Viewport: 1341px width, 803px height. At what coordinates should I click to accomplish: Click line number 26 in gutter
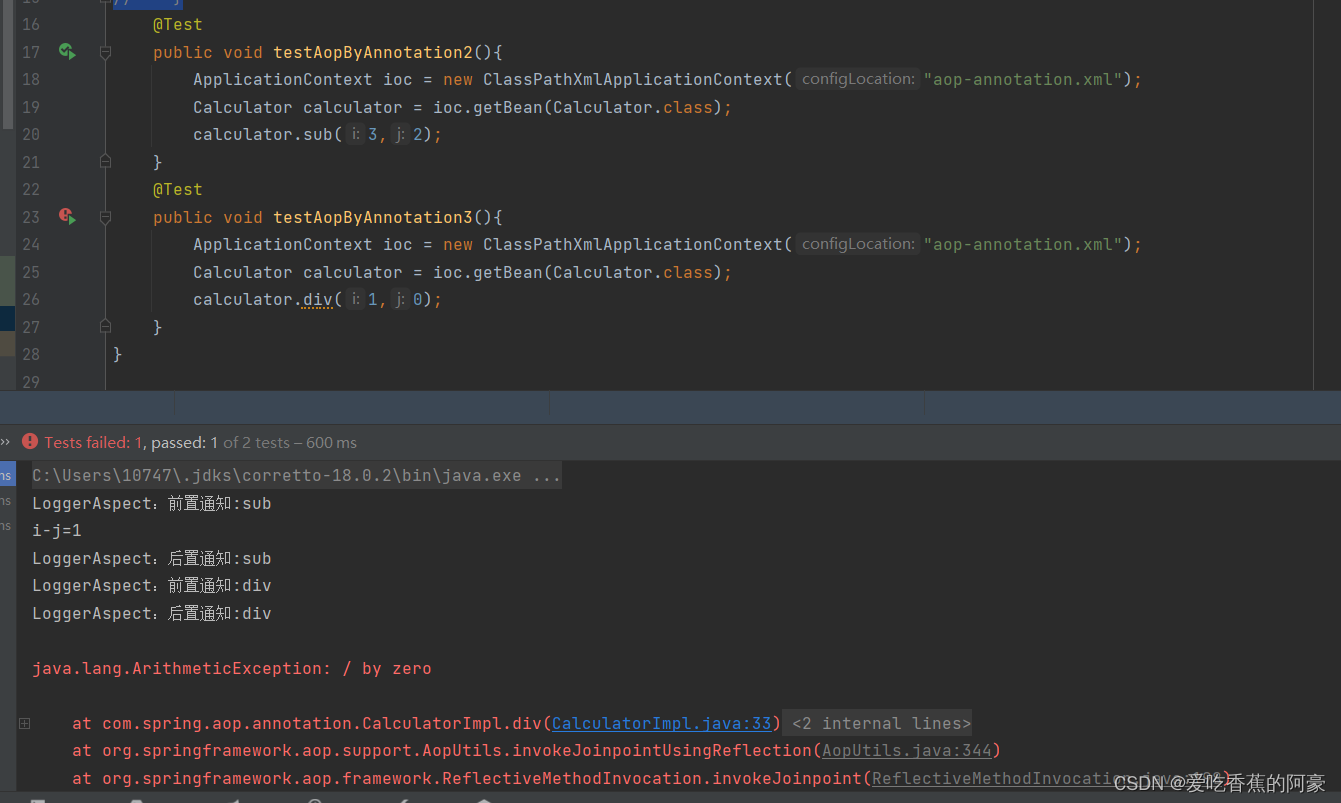tap(30, 299)
